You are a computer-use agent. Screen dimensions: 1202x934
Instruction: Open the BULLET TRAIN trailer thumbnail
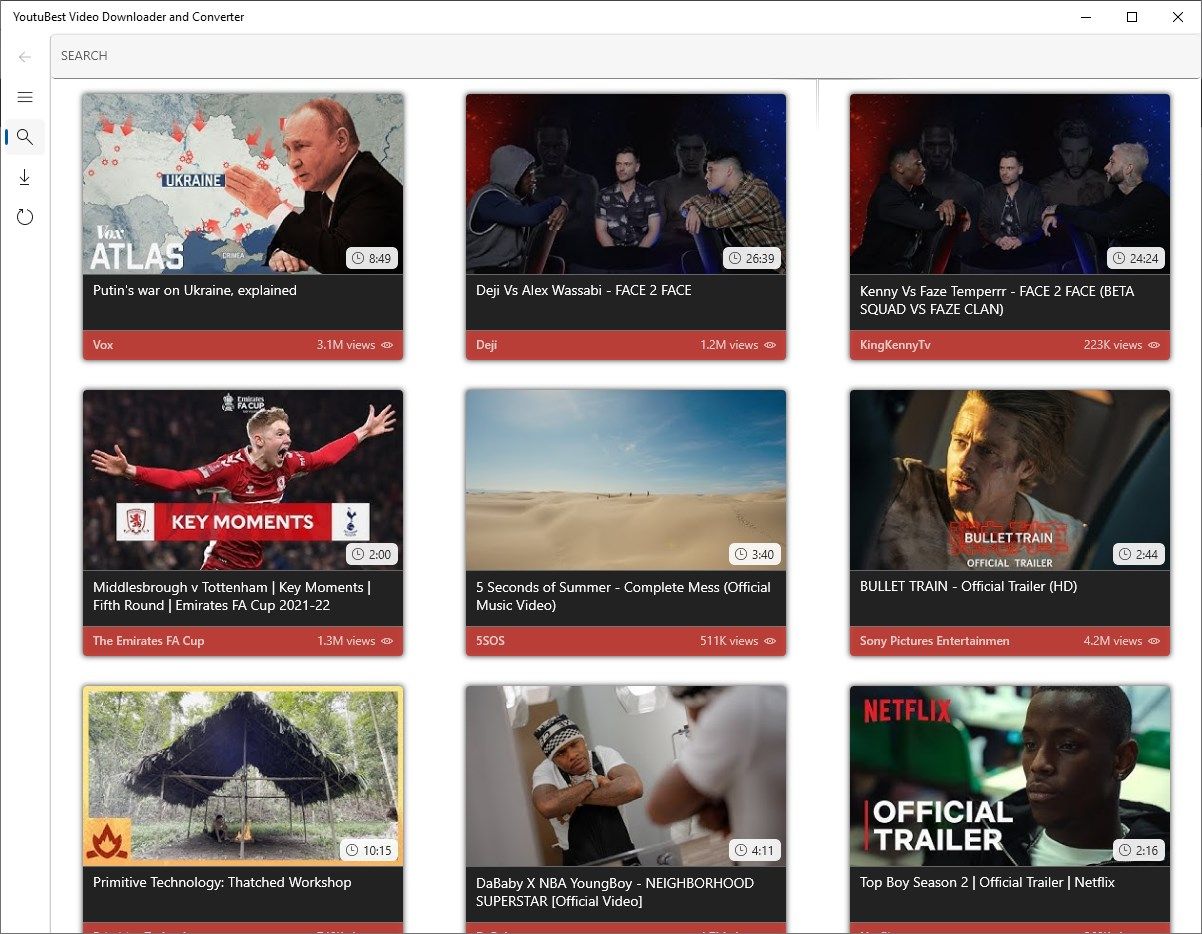coord(1010,480)
